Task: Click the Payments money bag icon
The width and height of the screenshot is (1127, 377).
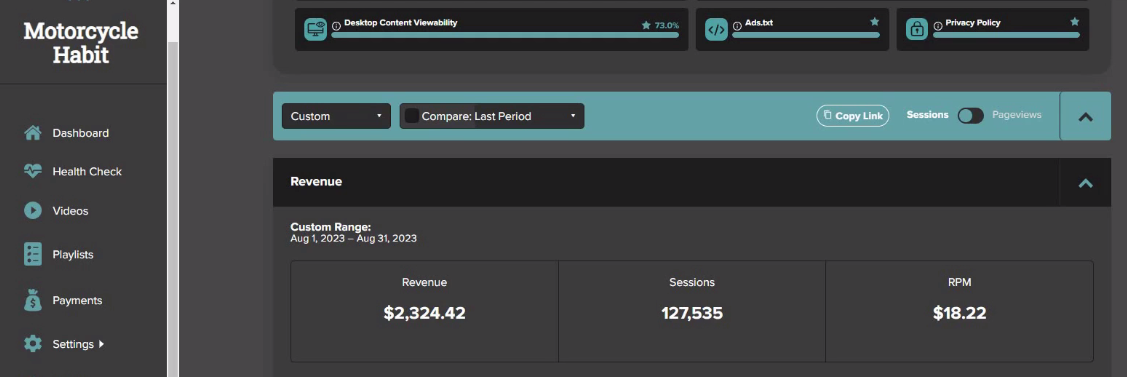Action: tap(32, 300)
